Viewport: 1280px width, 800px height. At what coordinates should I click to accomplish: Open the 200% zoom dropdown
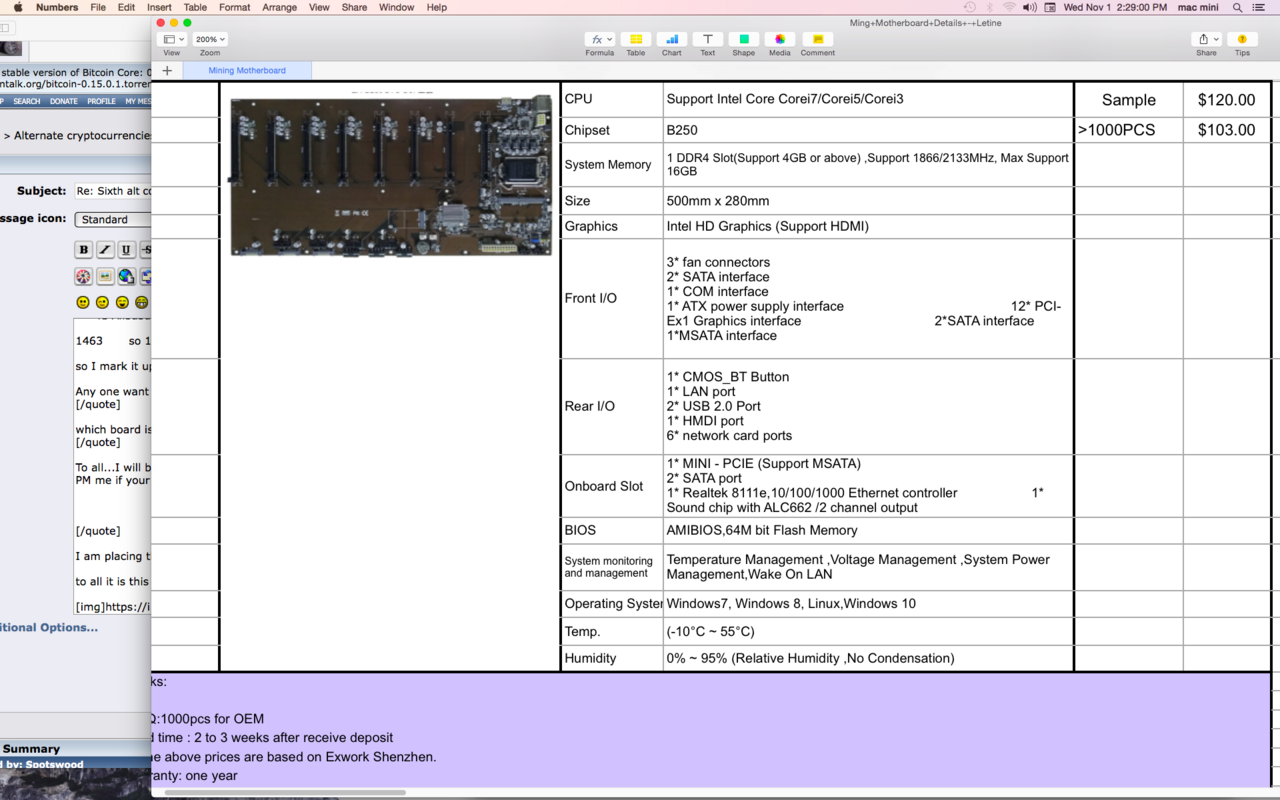click(x=209, y=40)
